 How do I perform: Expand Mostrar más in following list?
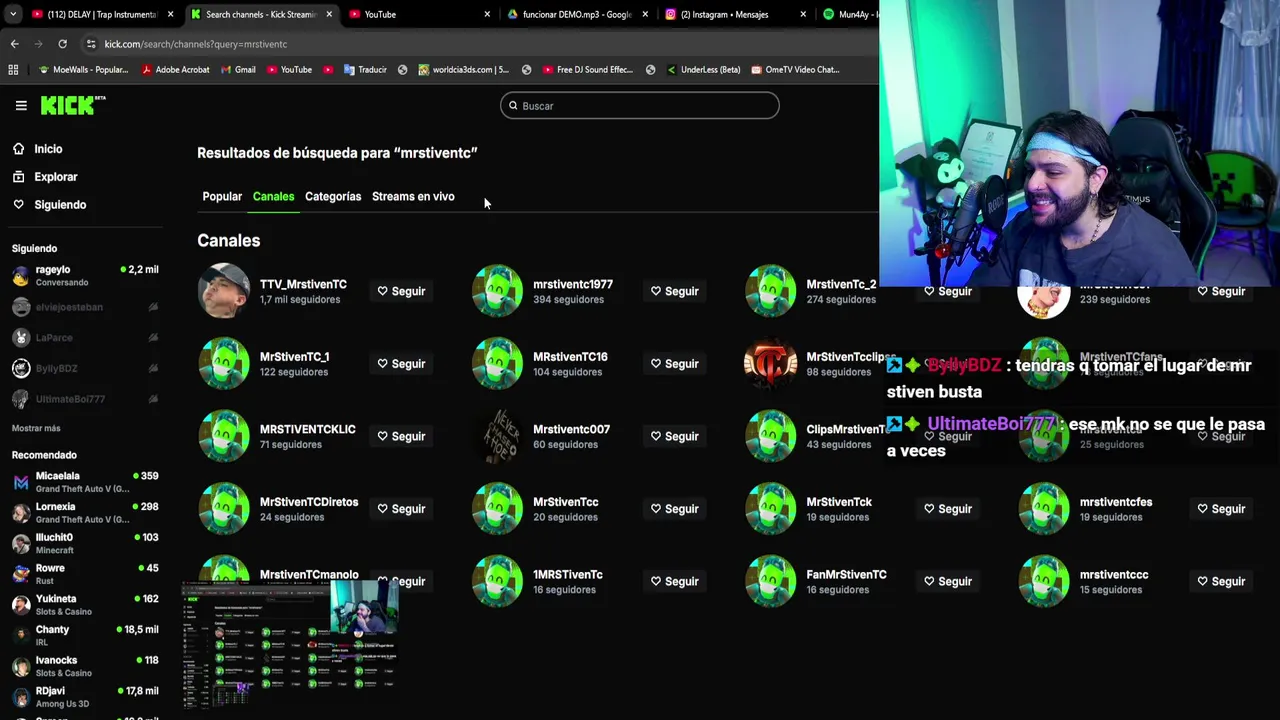click(36, 428)
